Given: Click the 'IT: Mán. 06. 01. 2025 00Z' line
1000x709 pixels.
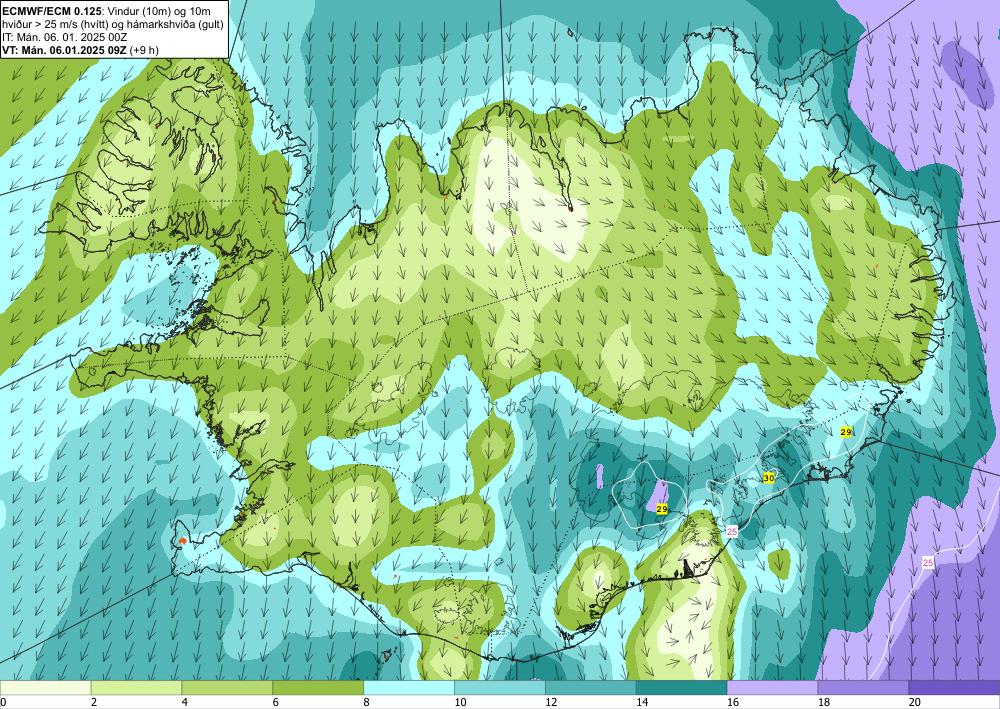Looking at the screenshot, I should coord(65,37).
